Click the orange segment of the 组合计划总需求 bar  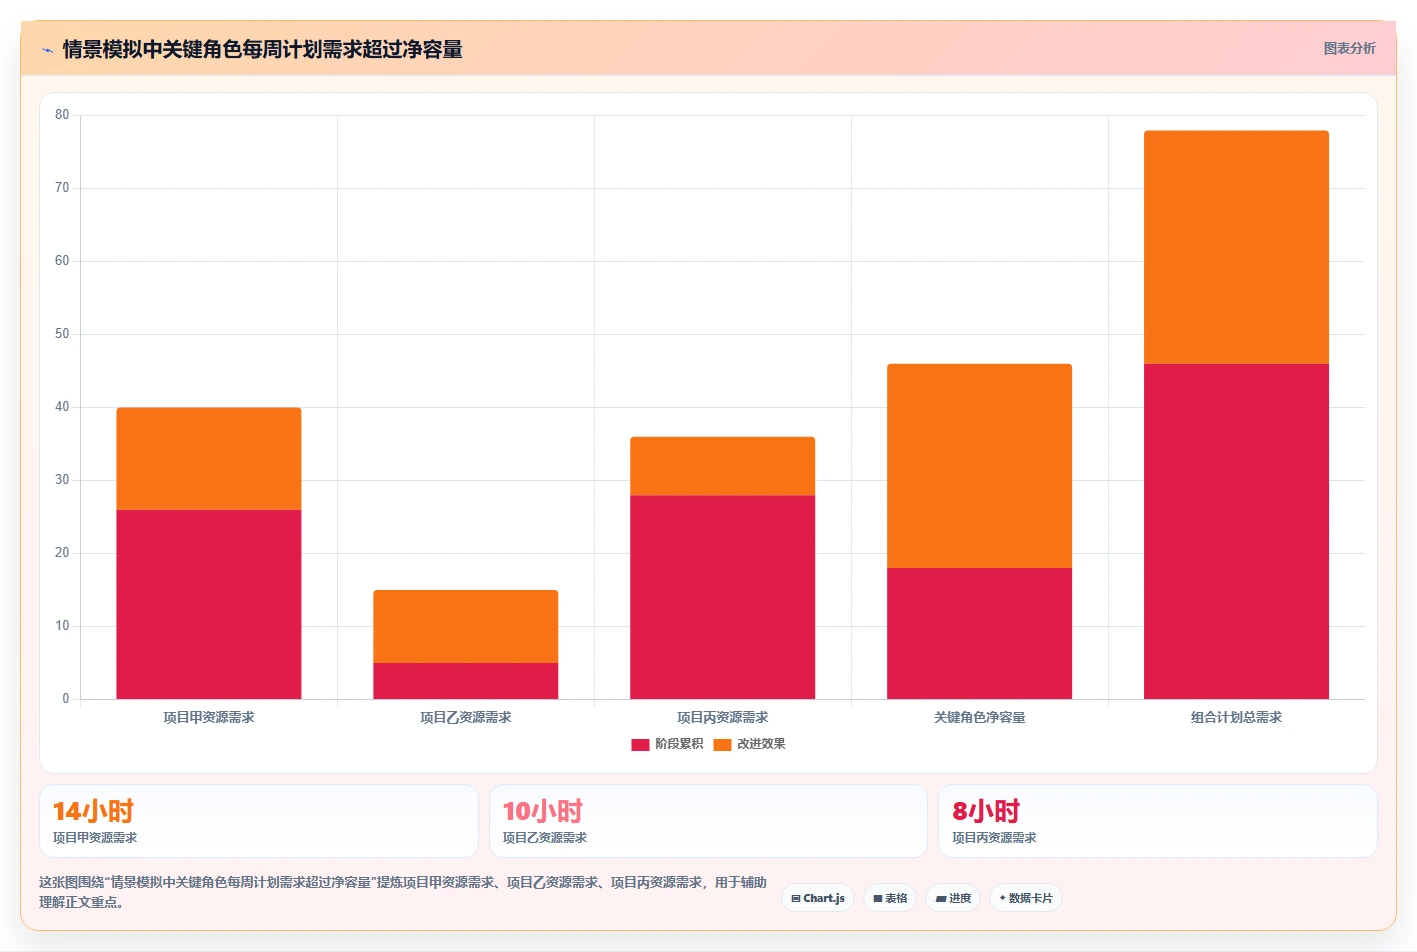pyautogui.click(x=1237, y=247)
